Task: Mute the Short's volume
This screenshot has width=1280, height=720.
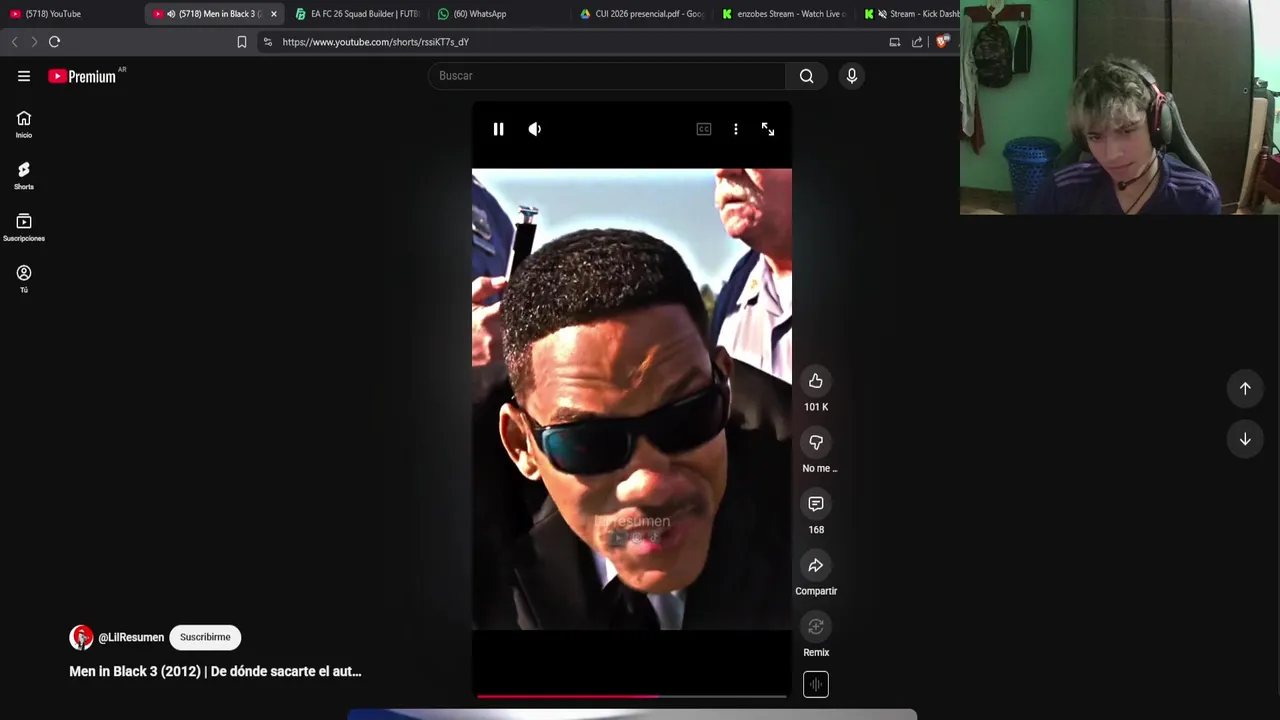Action: click(535, 129)
